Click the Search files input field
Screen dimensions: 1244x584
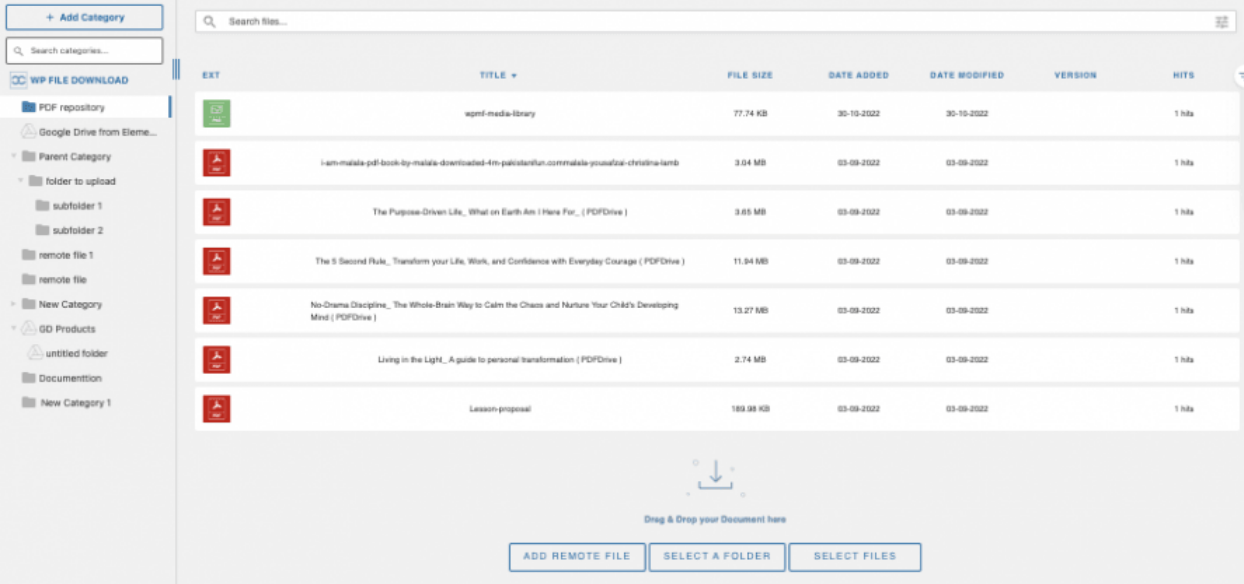(700, 21)
